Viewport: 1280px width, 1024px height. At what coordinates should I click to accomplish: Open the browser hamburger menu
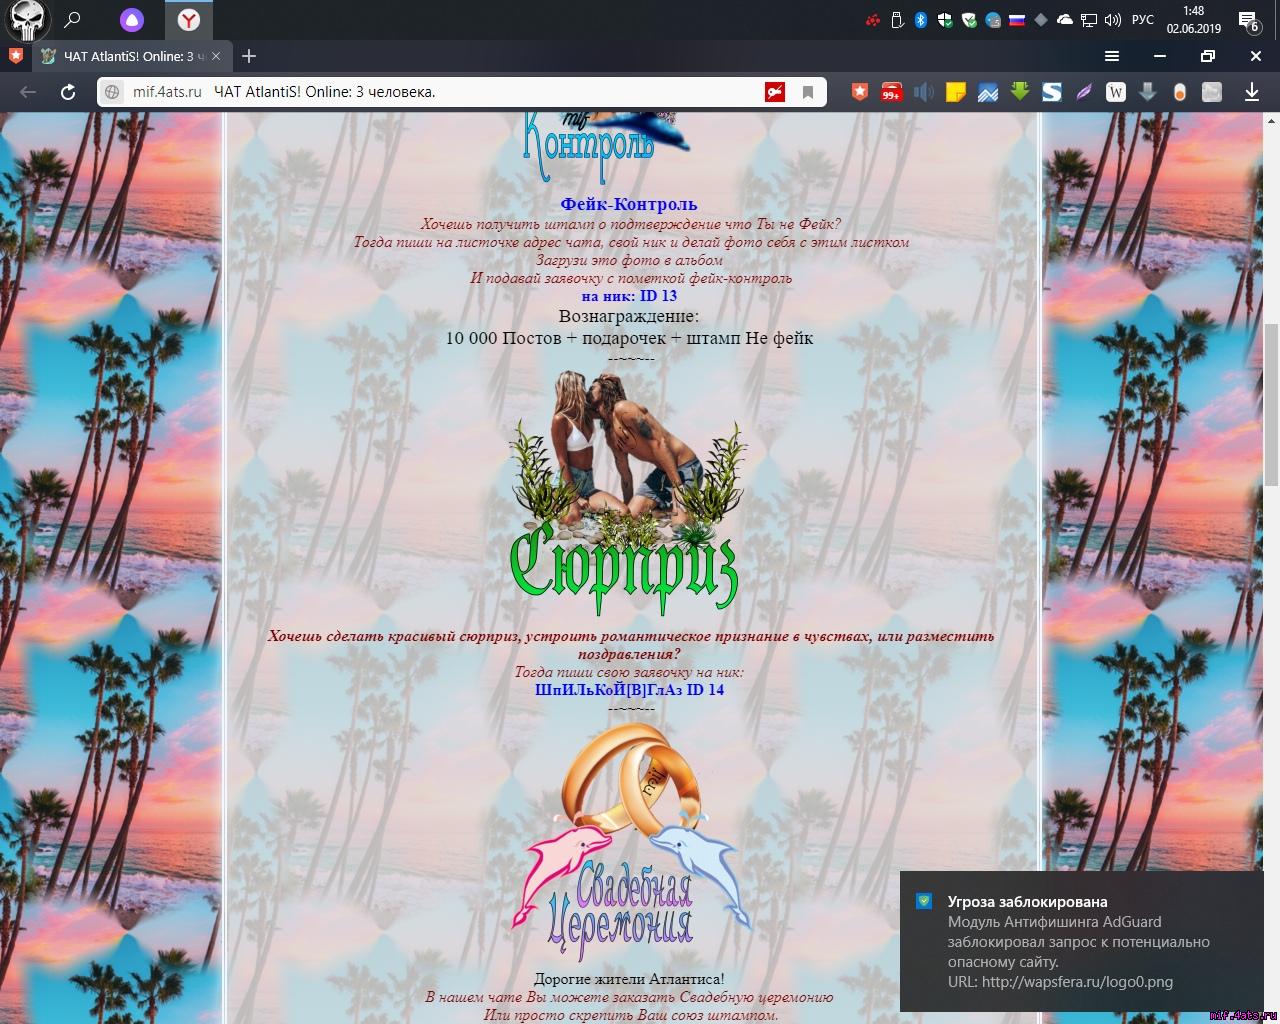click(1111, 56)
